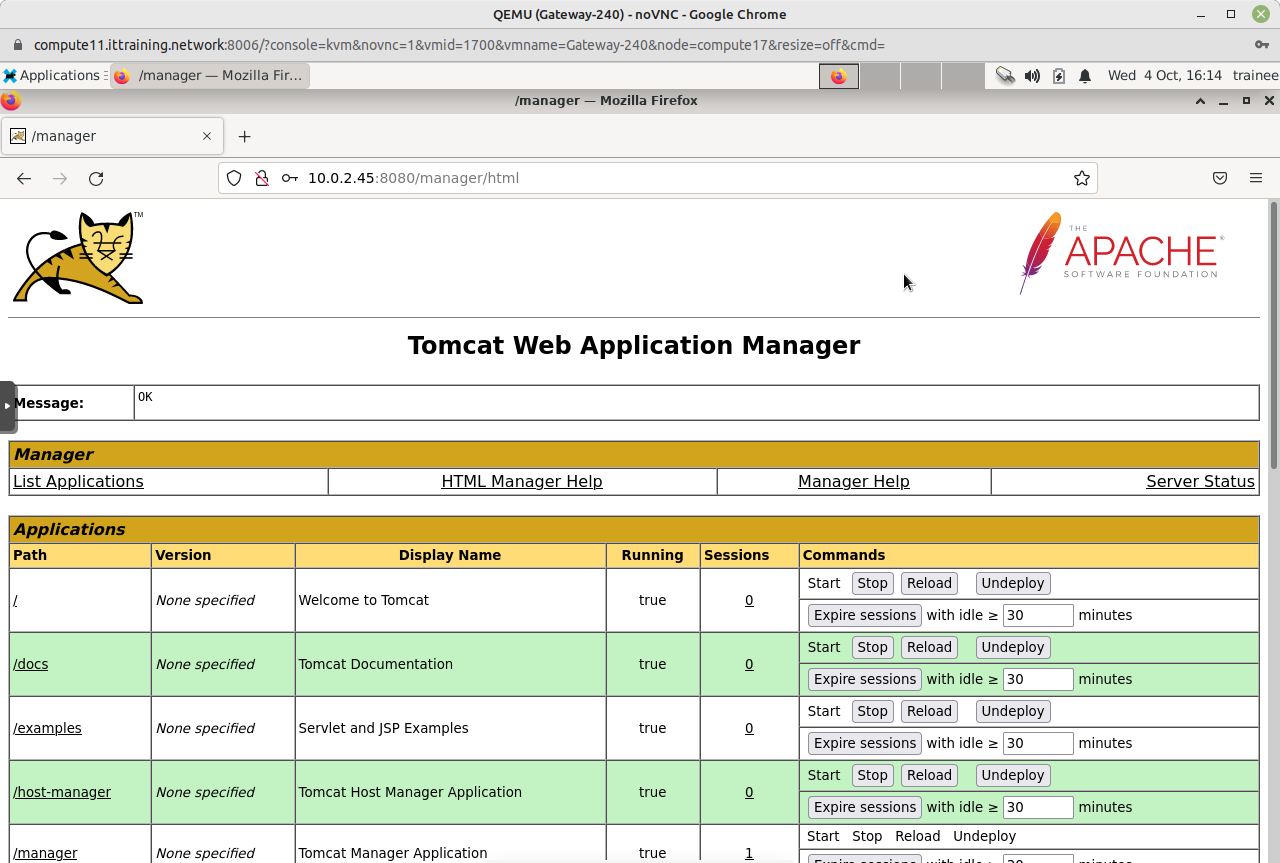Screen dimensions: 1280x863
Task: Open the tracking protection shield icon
Action: click(x=234, y=178)
